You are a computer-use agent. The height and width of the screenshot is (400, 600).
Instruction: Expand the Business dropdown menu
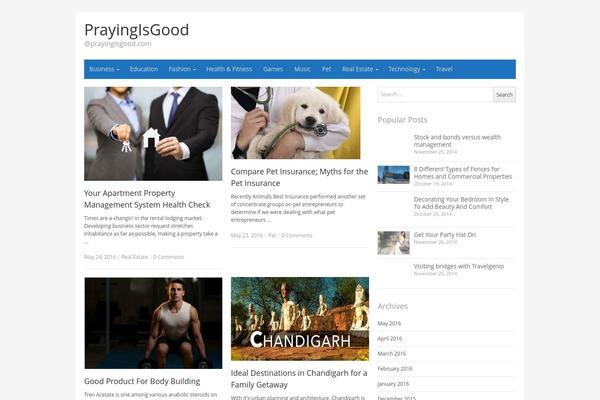(104, 69)
